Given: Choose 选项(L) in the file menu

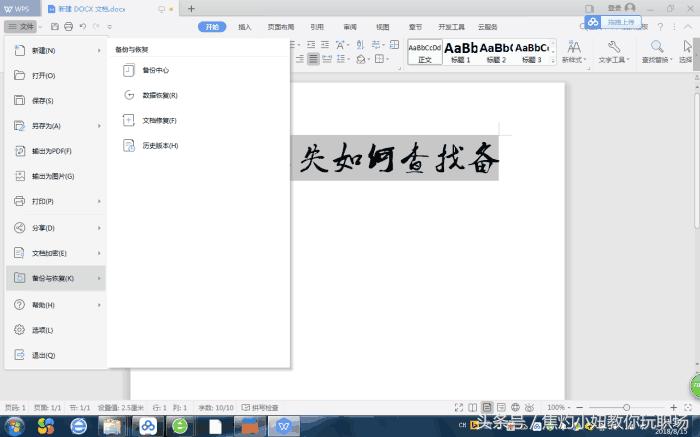Looking at the screenshot, I should pyautogui.click(x=56, y=330).
